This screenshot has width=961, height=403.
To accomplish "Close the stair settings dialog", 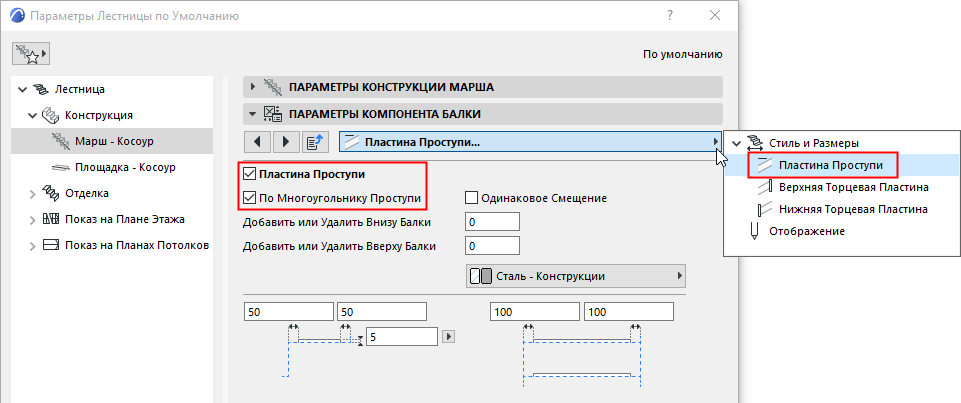I will pyautogui.click(x=714, y=16).
